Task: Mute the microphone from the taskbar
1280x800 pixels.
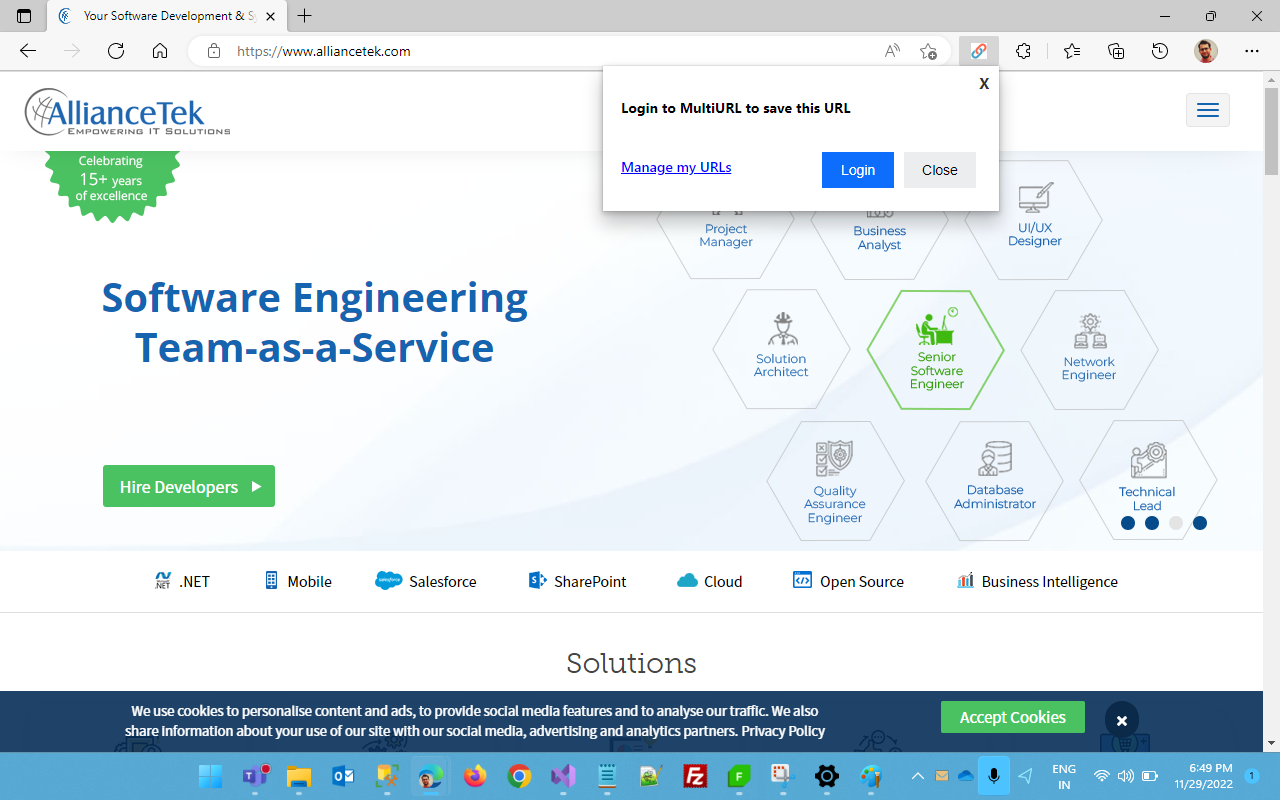Action: point(993,776)
